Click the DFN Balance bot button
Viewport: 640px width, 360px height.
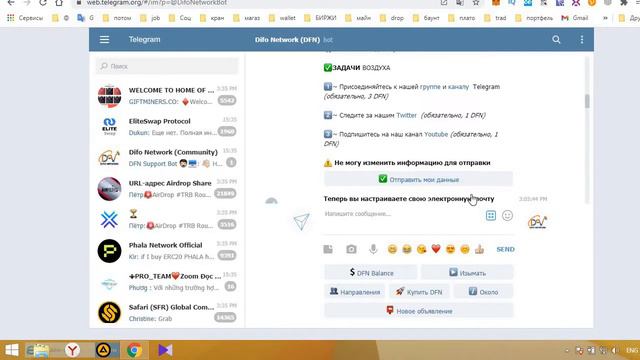pos(371,272)
